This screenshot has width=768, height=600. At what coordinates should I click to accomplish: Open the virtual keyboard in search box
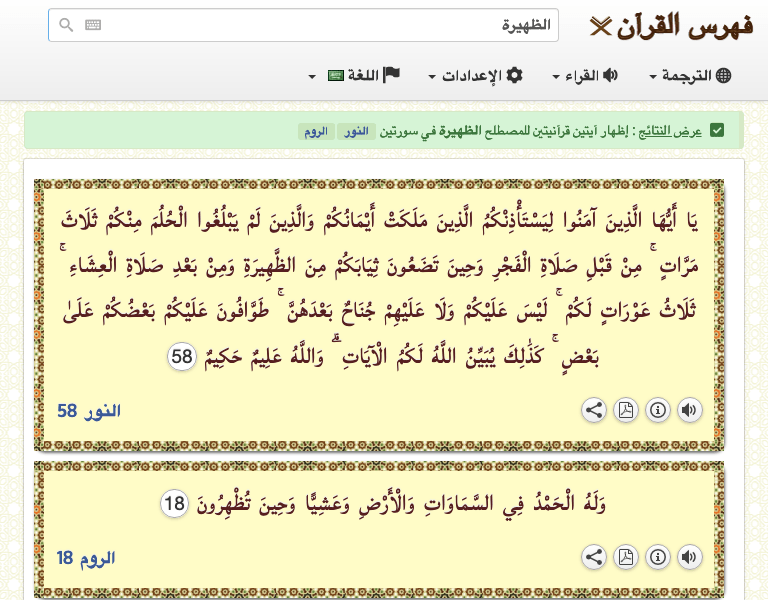(x=93, y=26)
